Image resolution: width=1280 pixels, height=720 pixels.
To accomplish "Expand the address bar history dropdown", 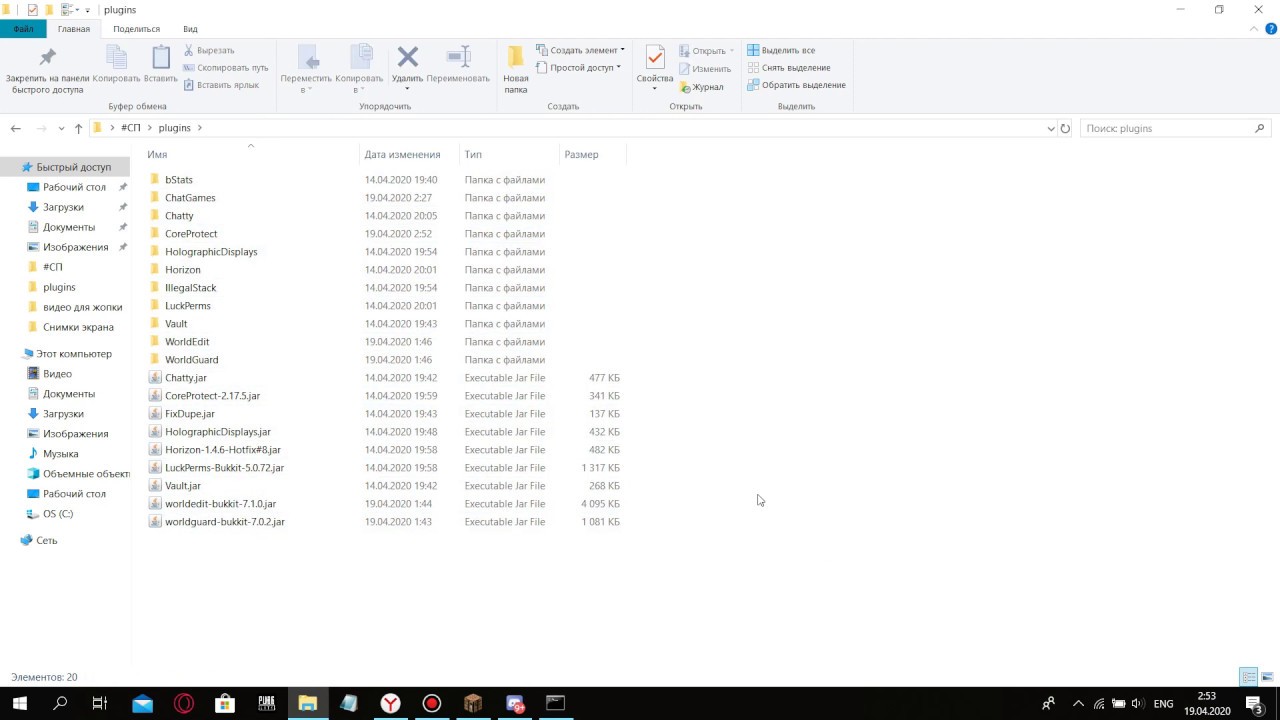I will click(x=1050, y=128).
